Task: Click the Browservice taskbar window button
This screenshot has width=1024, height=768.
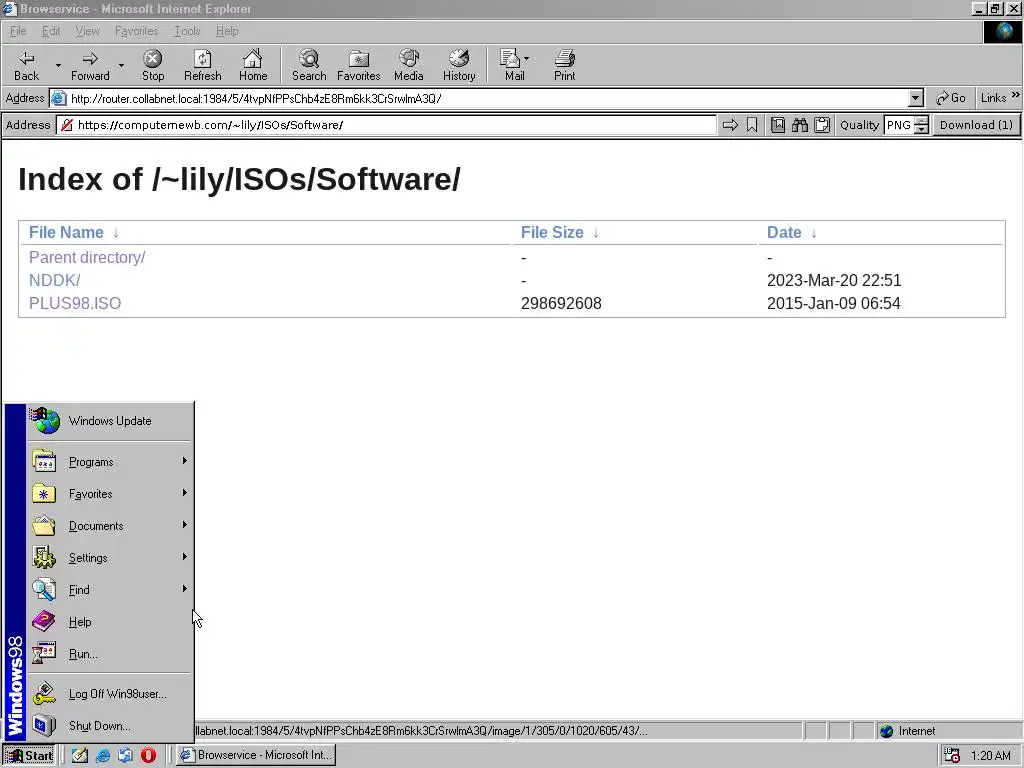Action: coord(255,755)
